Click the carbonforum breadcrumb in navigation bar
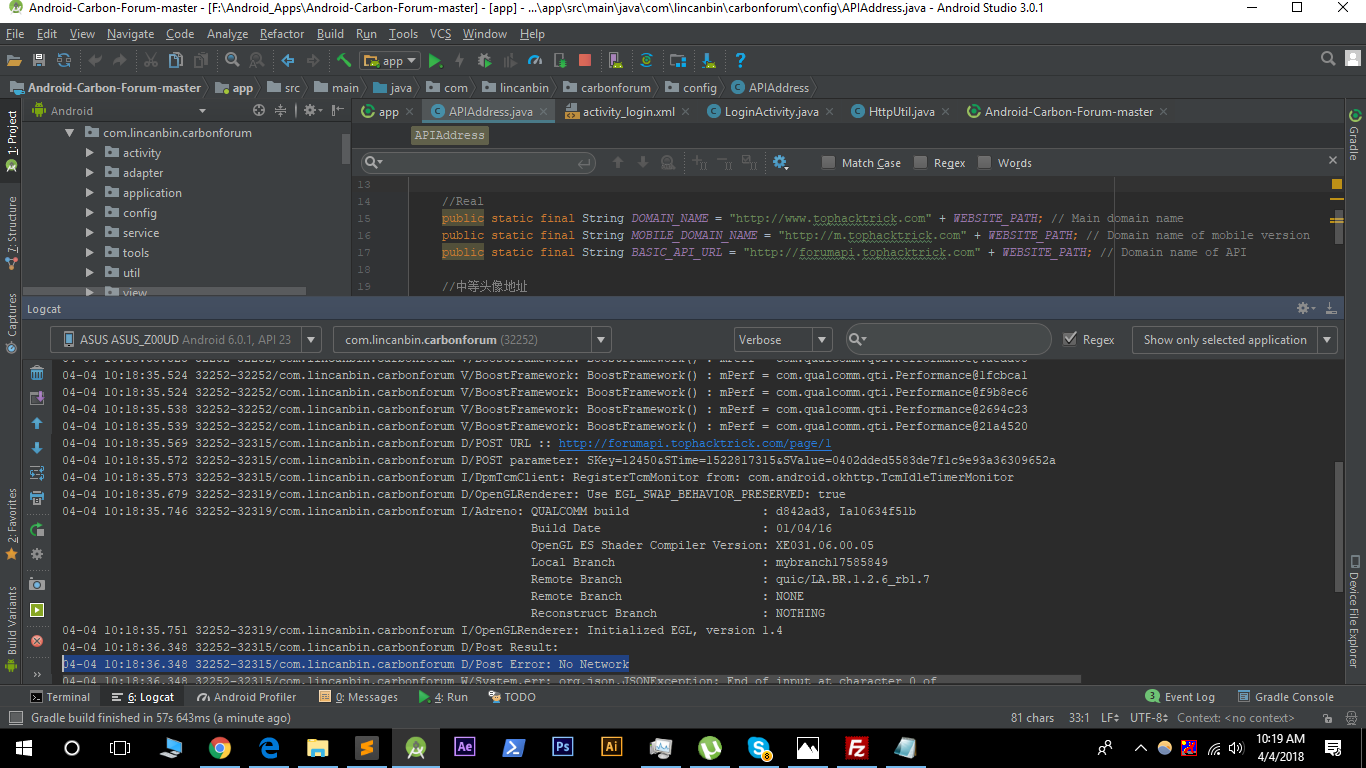The image size is (1366, 768). (x=607, y=88)
